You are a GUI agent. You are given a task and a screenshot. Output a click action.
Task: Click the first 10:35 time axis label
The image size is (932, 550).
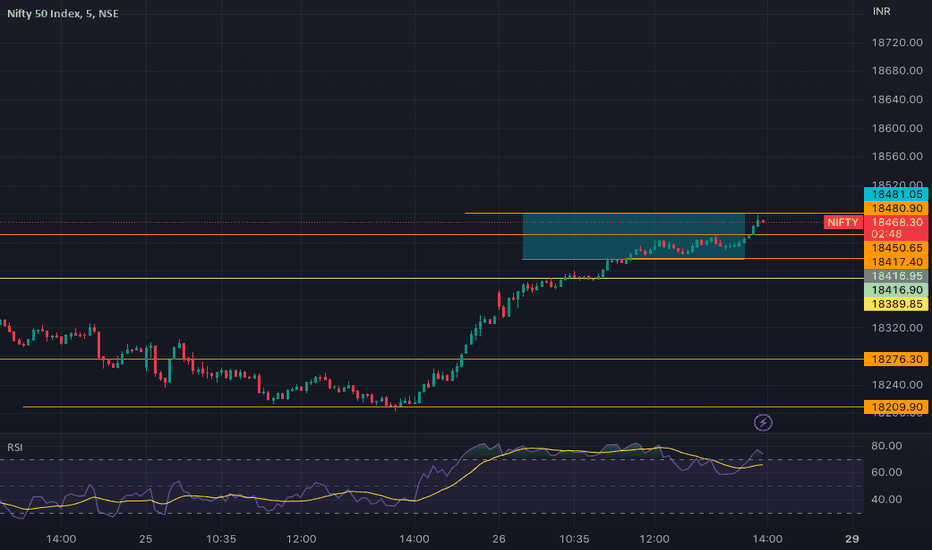[x=221, y=539]
